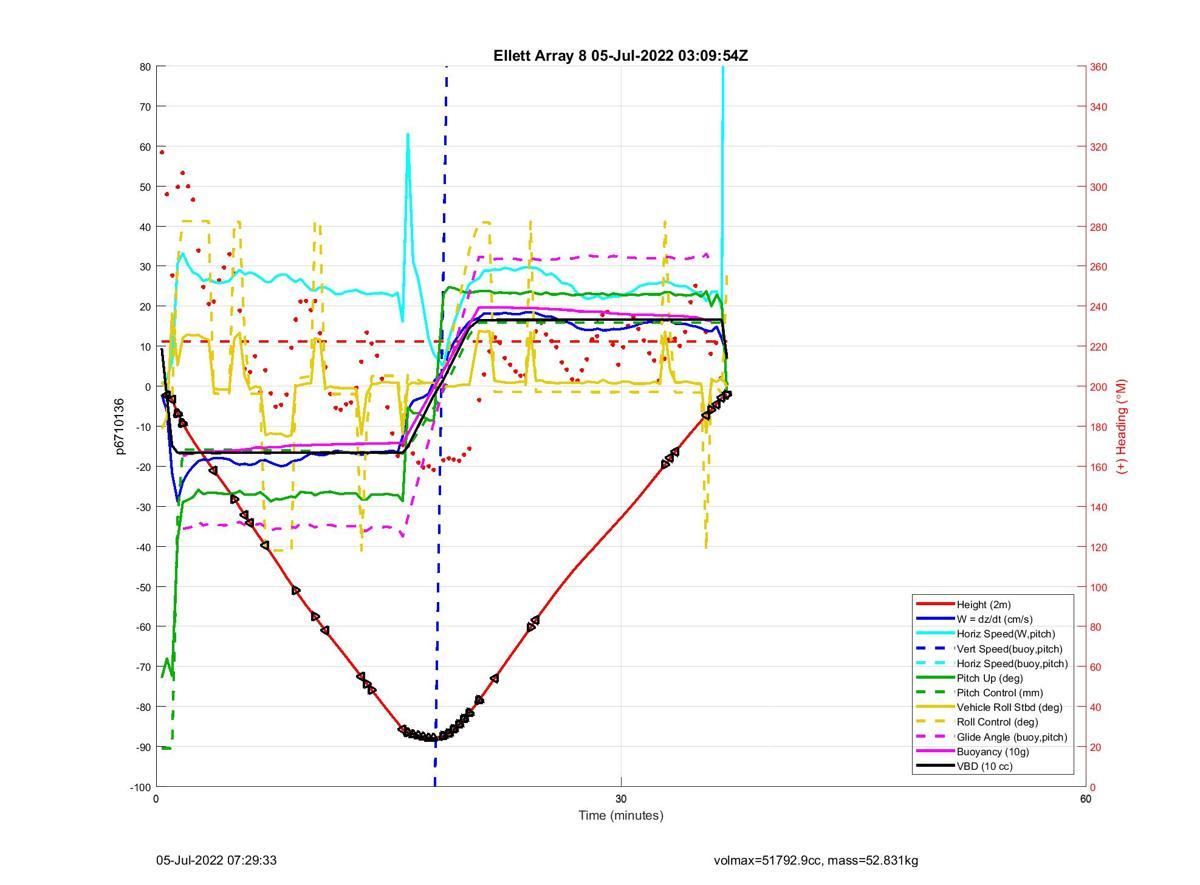
Task: Click the 'Time (minutes)' x-axis label
Action: coord(620,815)
